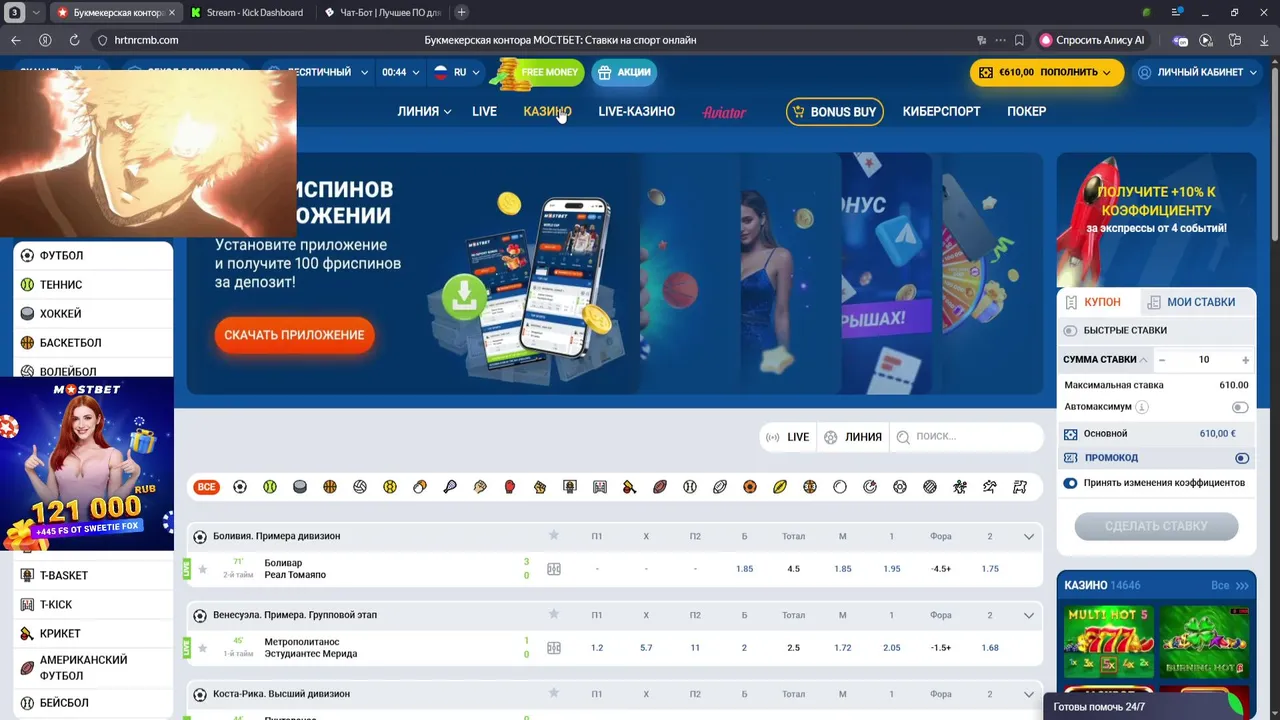Click the browser bookmark icon
The width and height of the screenshot is (1280, 720).
pos(1019,40)
